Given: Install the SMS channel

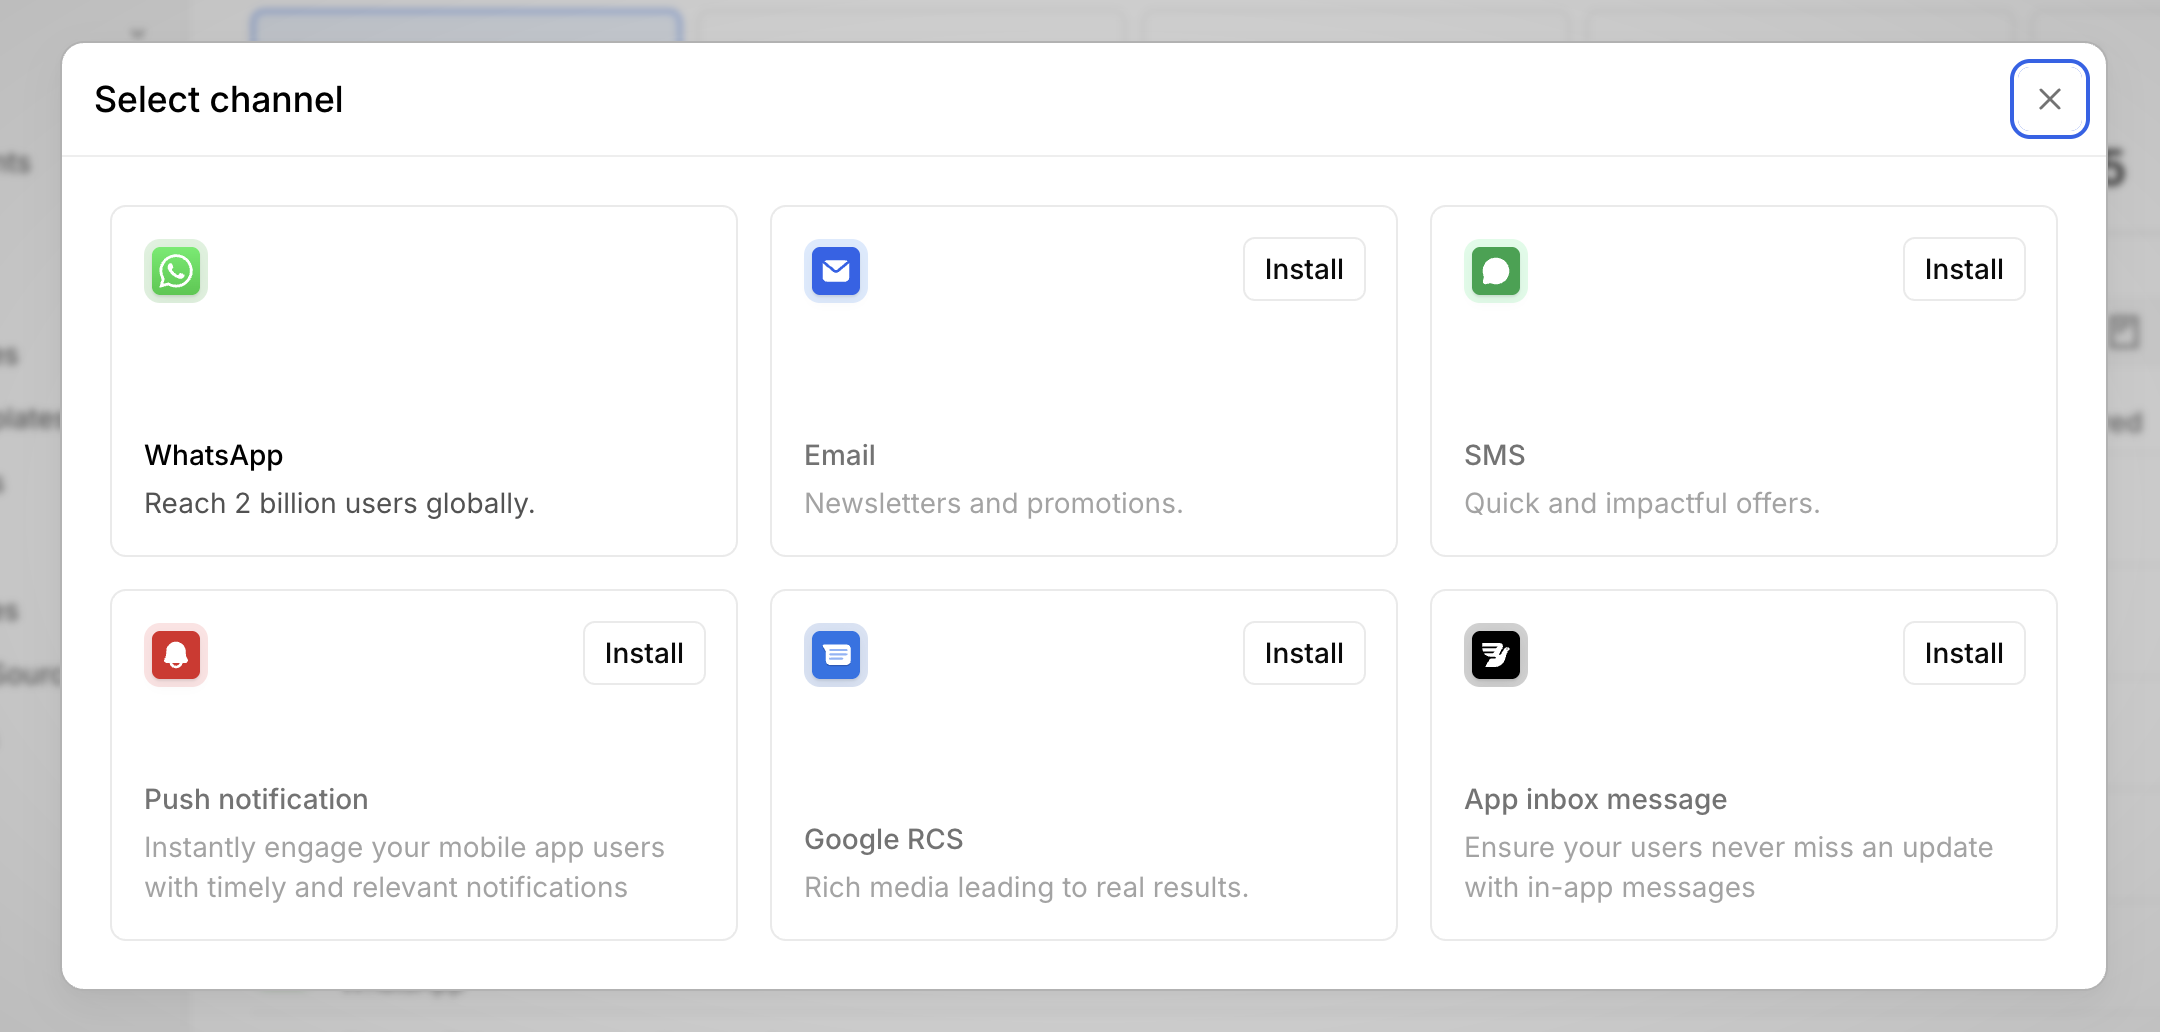Looking at the screenshot, I should pos(1963,269).
